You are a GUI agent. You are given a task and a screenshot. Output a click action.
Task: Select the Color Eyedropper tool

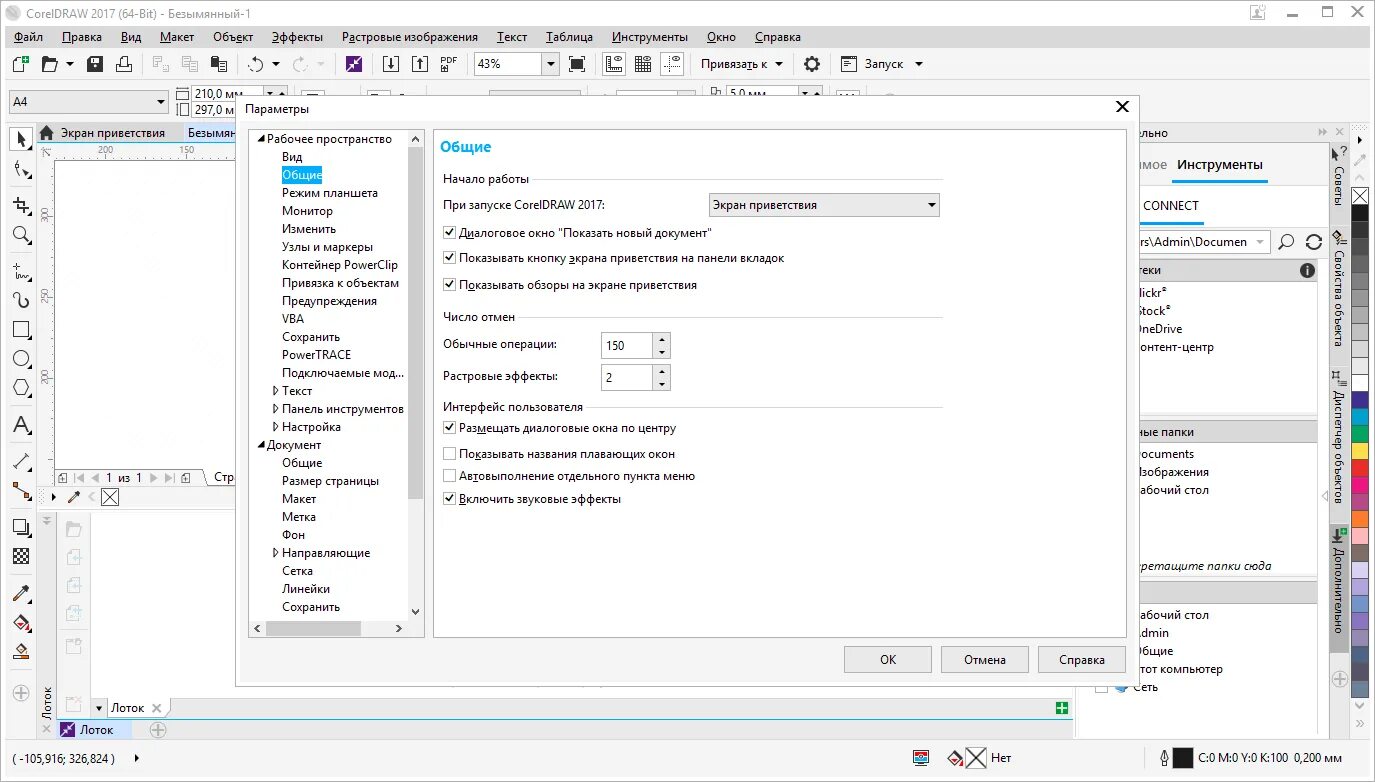click(21, 594)
